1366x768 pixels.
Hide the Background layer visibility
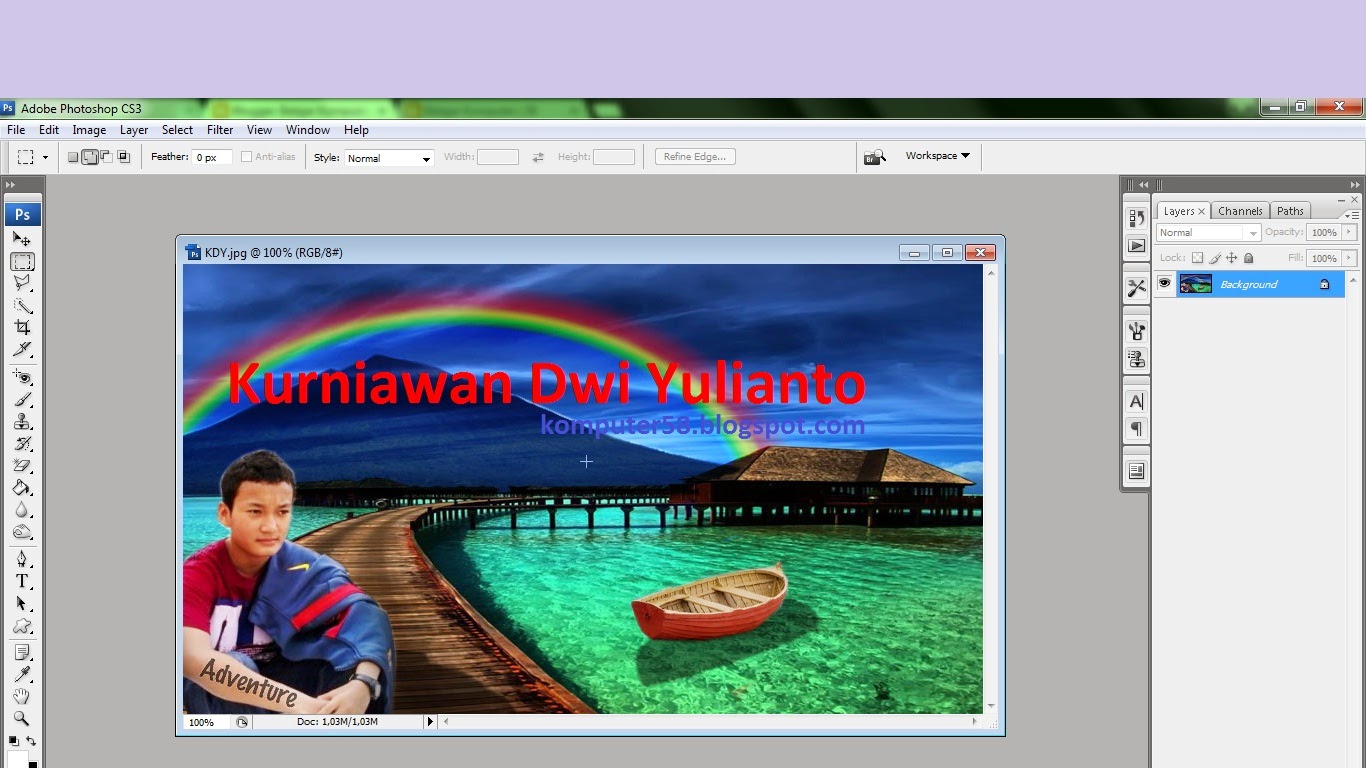click(1165, 283)
